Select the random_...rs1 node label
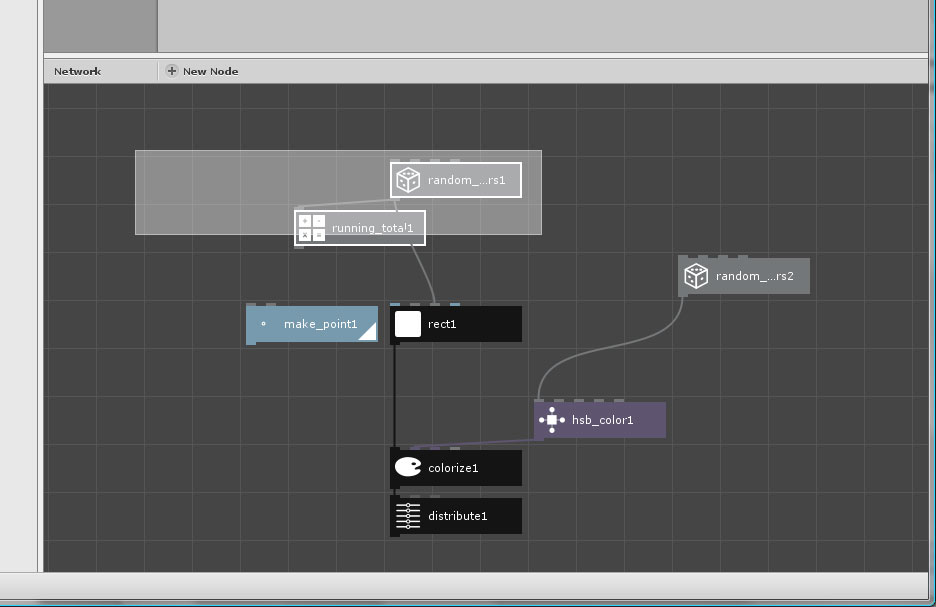Image resolution: width=936 pixels, height=607 pixels. click(466, 180)
